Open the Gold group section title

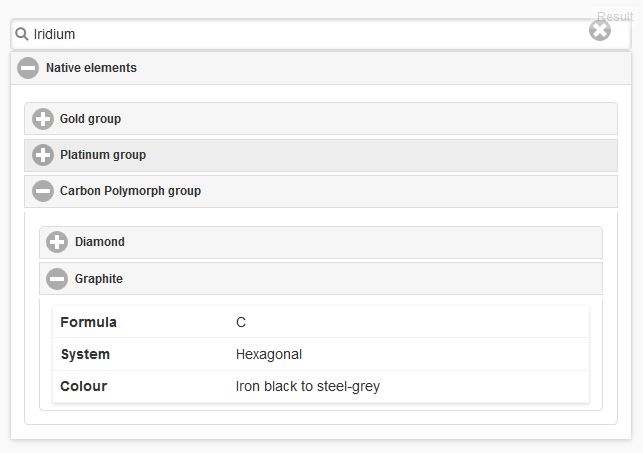tap(90, 119)
